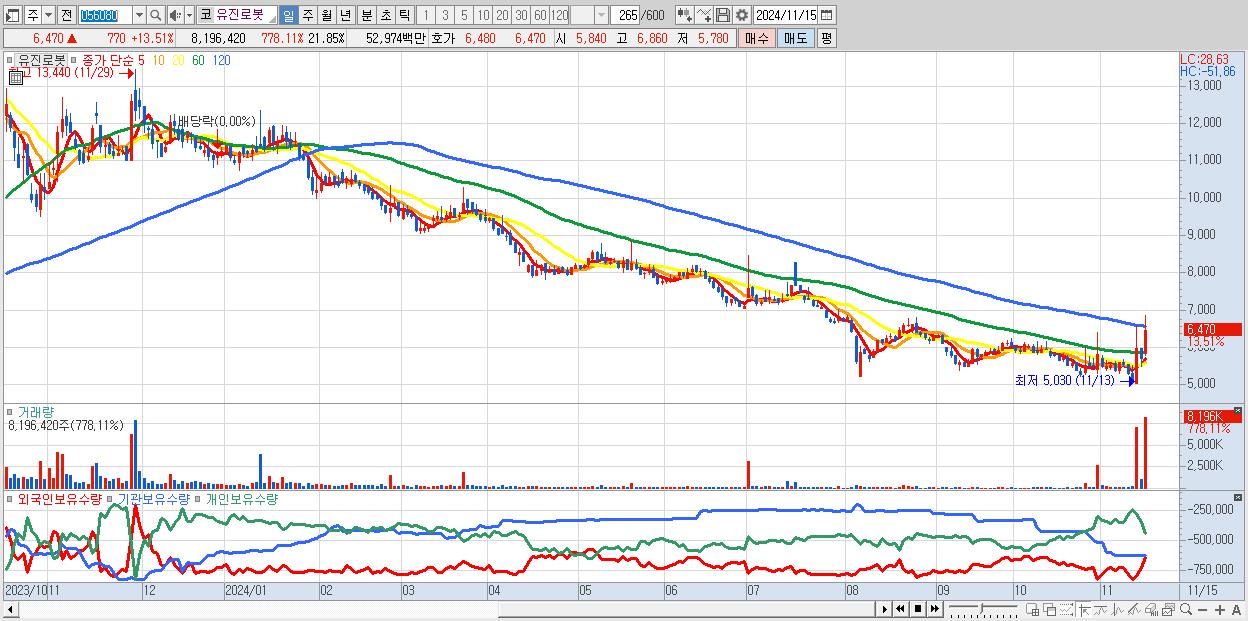Expand the price chart panel's top-left corner icon
1248x621 pixels.
coord(11,59)
